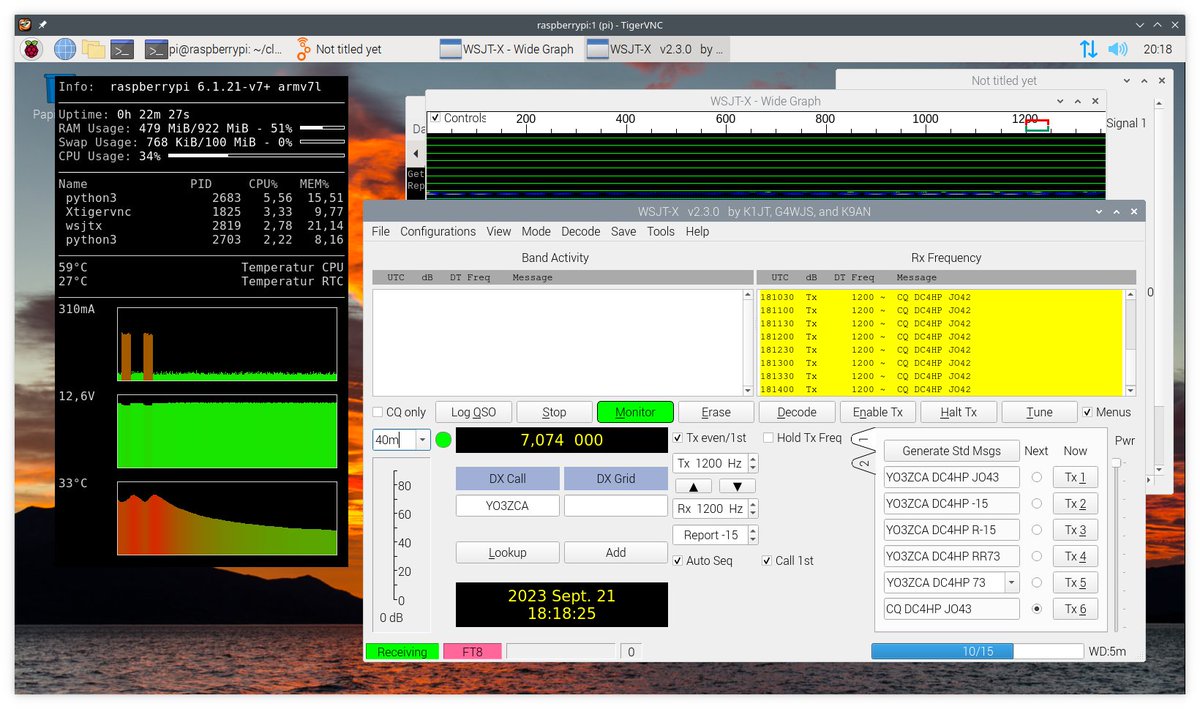Send message now with Tx 5
1200x709 pixels.
[1075, 582]
